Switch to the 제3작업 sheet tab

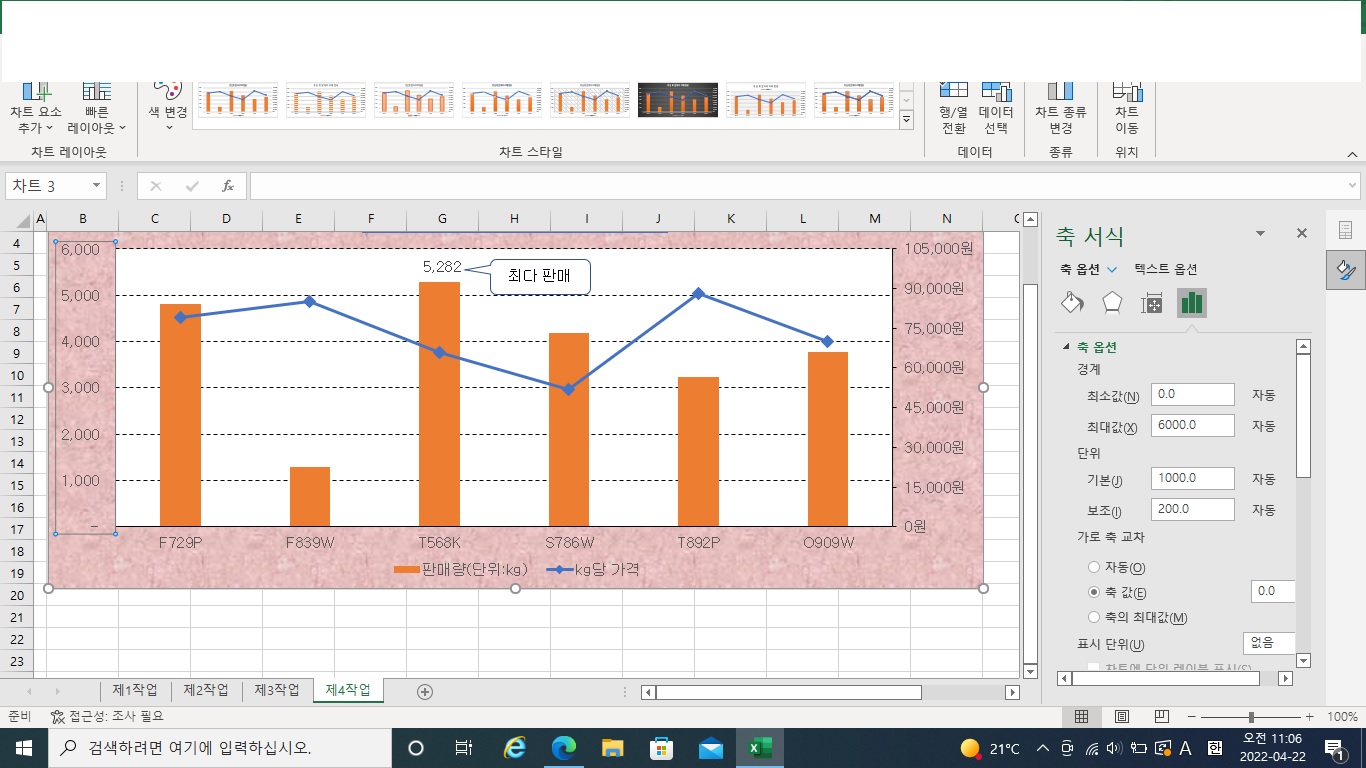277,690
